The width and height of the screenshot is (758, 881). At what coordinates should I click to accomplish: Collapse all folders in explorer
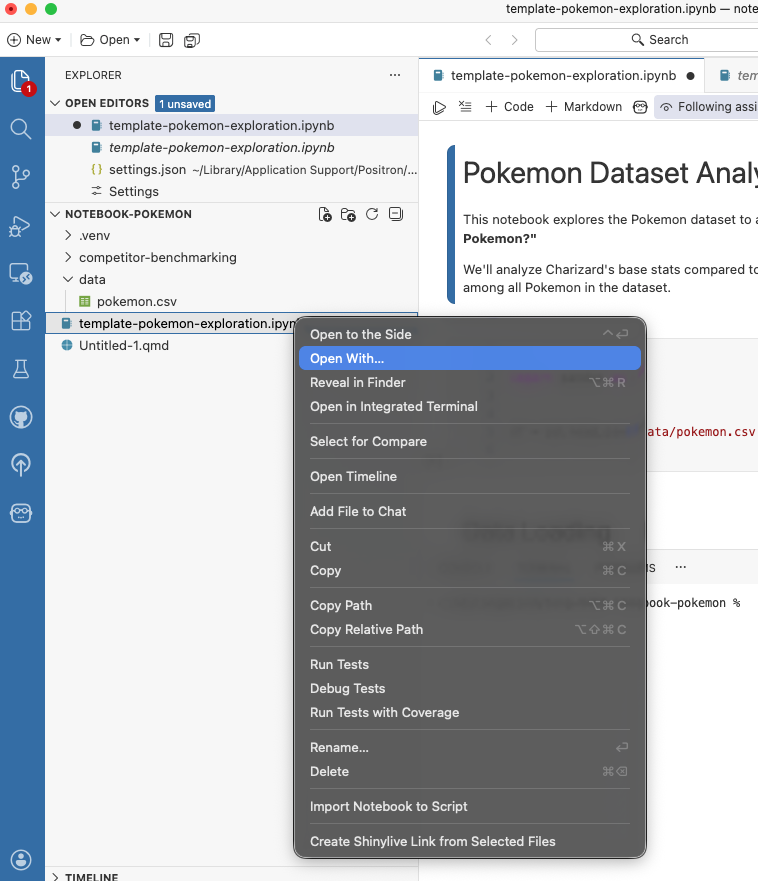pos(395,214)
